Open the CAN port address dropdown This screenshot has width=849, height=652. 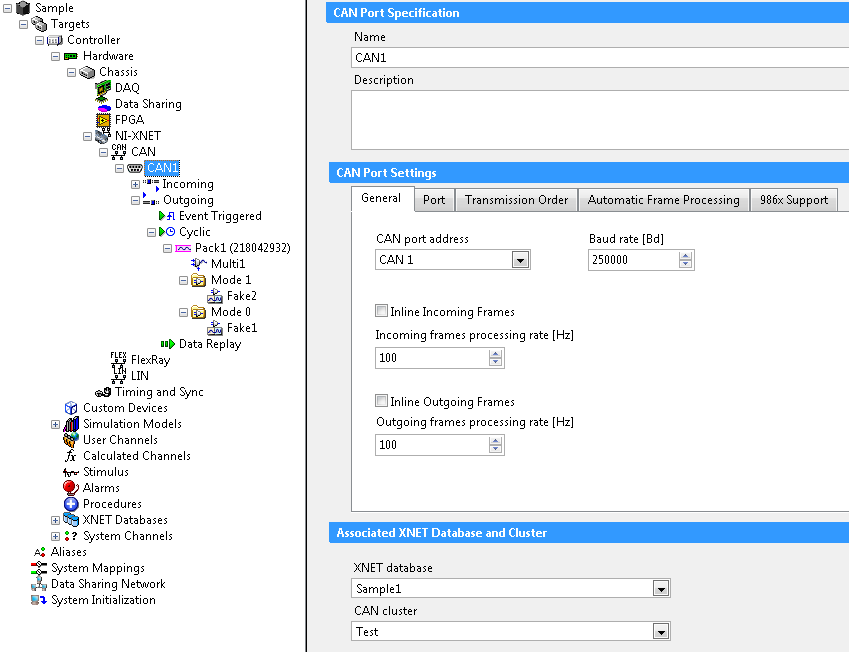(520, 260)
